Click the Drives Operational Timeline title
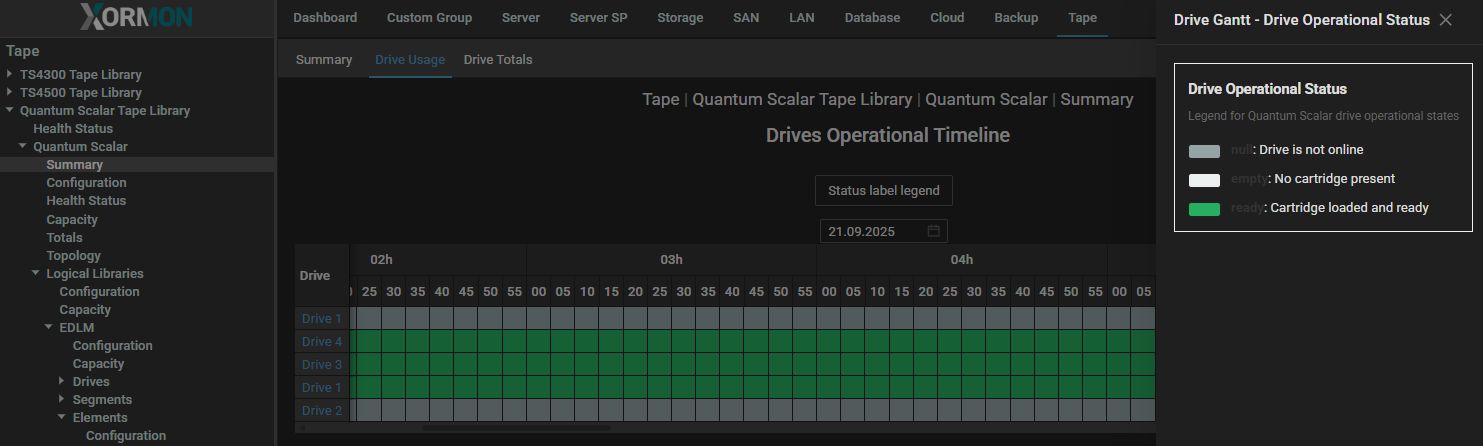Viewport: 1483px width, 446px height. tap(888, 135)
